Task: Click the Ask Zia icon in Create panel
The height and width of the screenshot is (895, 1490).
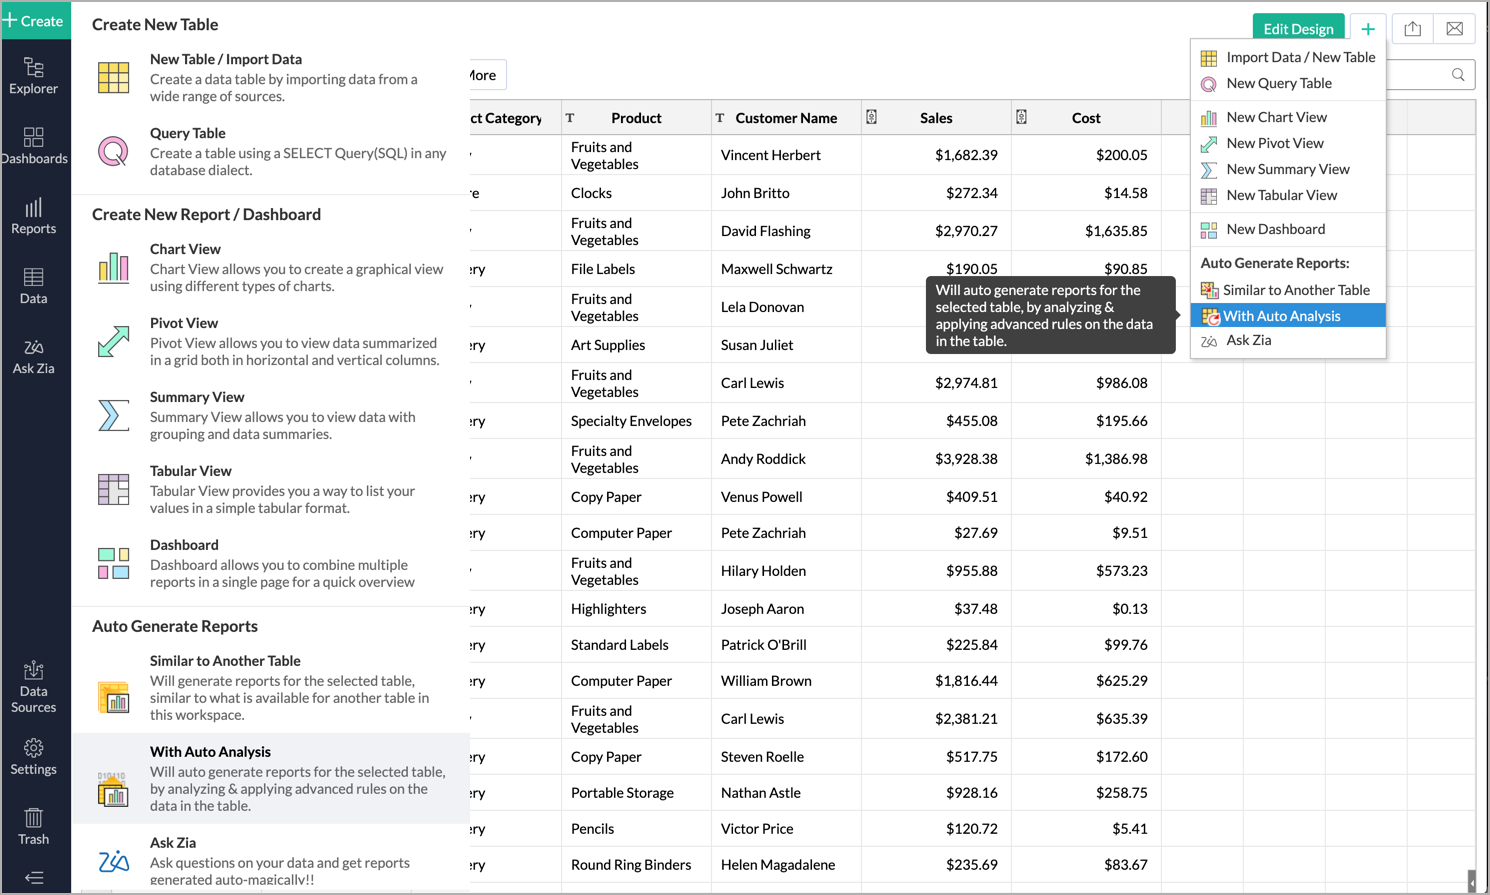Action: tap(113, 860)
